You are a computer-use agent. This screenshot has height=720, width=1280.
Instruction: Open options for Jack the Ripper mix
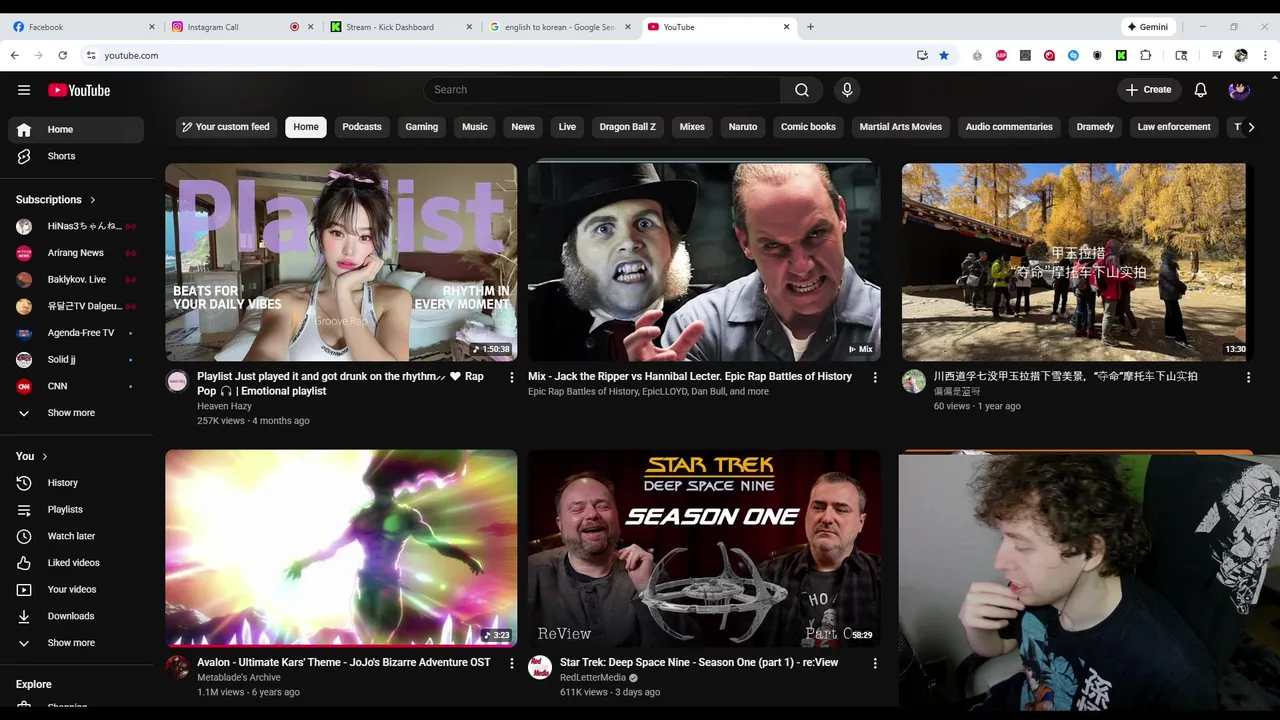(875, 377)
